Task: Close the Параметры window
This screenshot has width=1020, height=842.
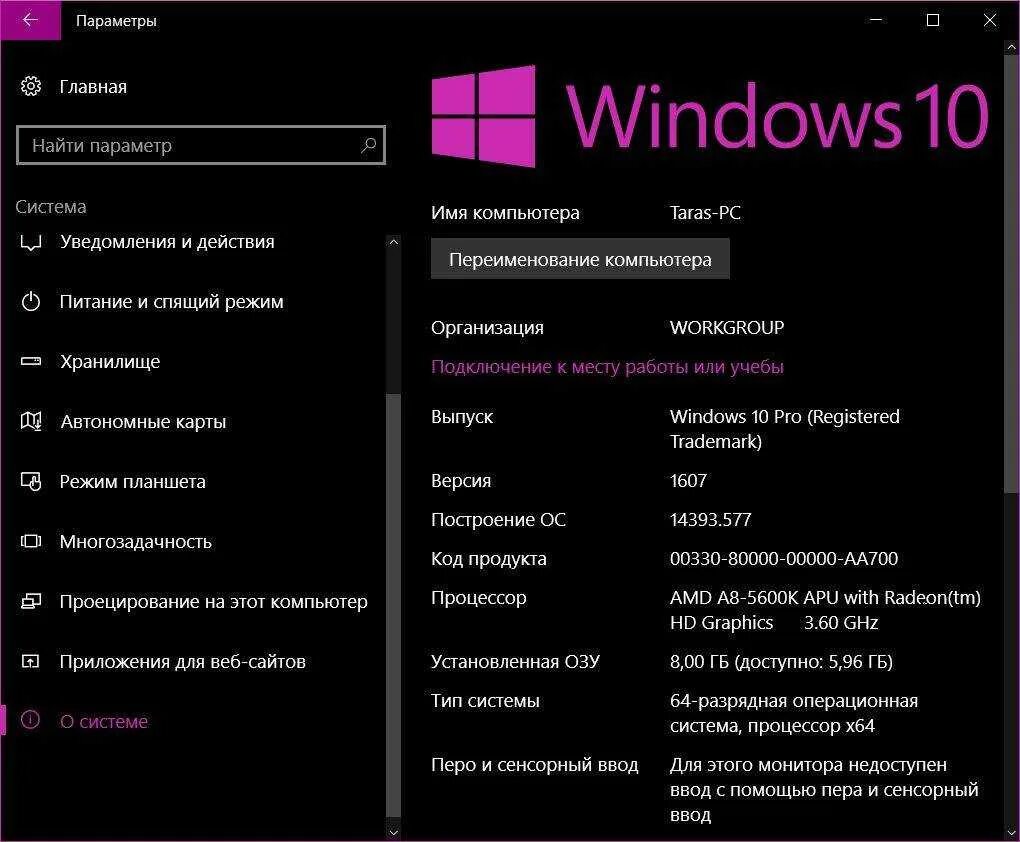Action: click(x=989, y=20)
